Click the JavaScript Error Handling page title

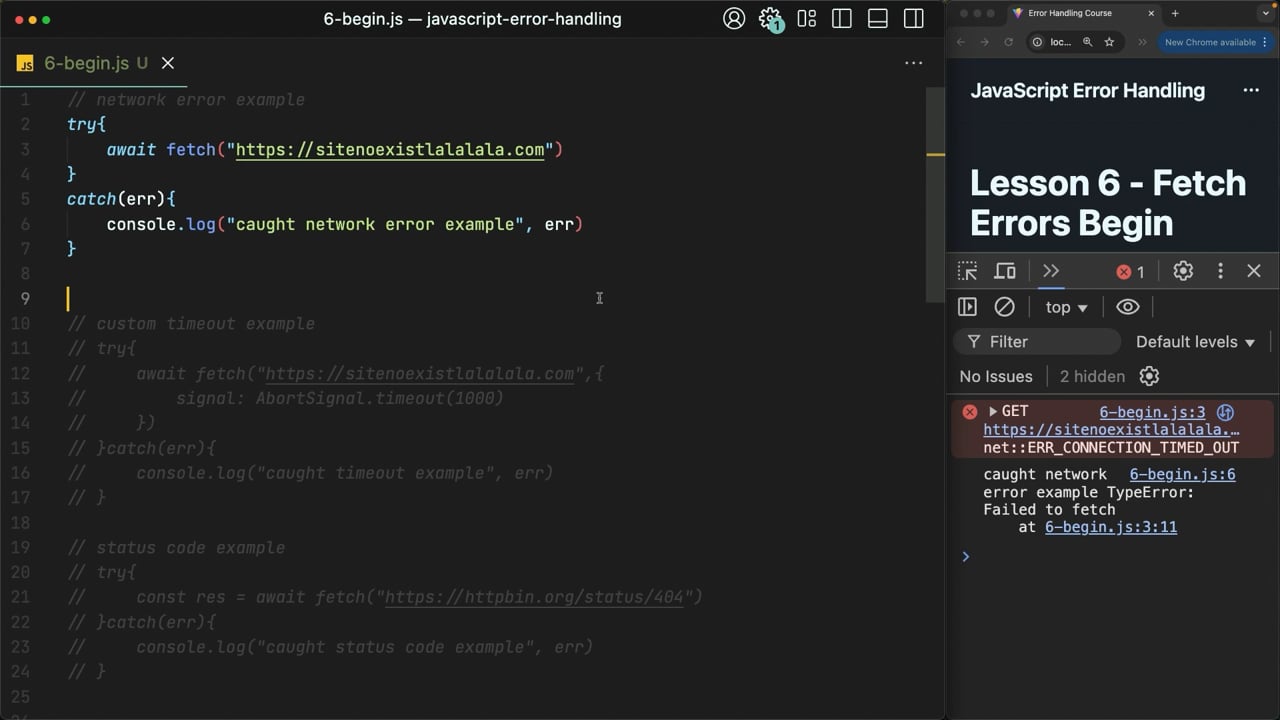(x=1088, y=91)
